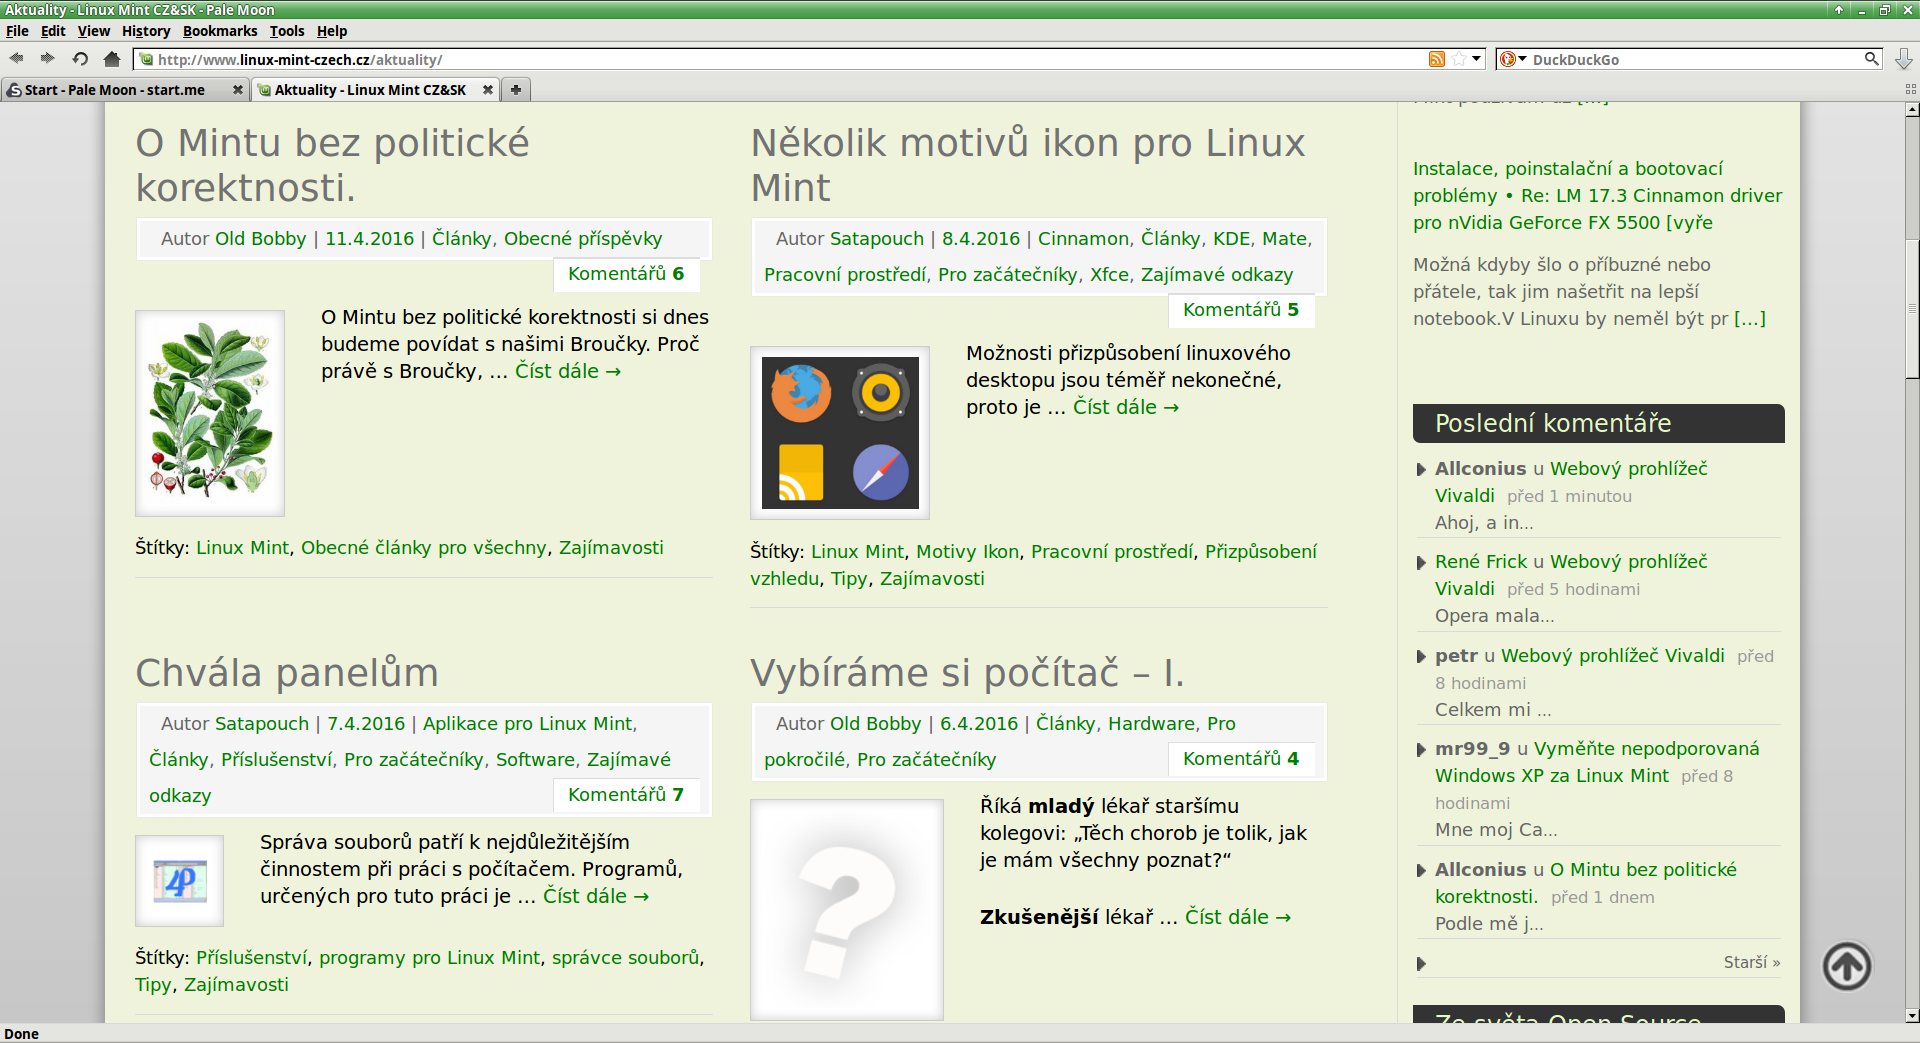Click the vertical scrollbar up arrow
1920x1043 pixels.
tap(1912, 110)
